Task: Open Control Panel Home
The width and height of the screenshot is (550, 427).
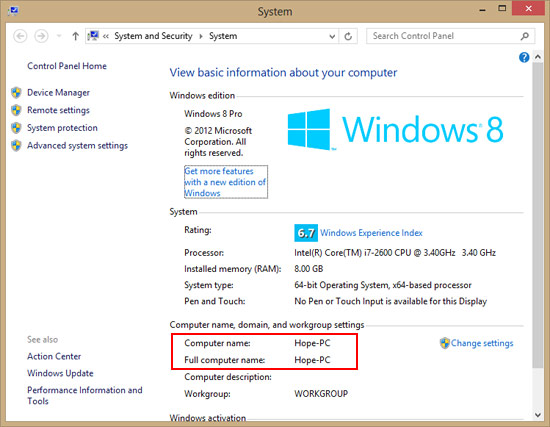Action: point(67,66)
